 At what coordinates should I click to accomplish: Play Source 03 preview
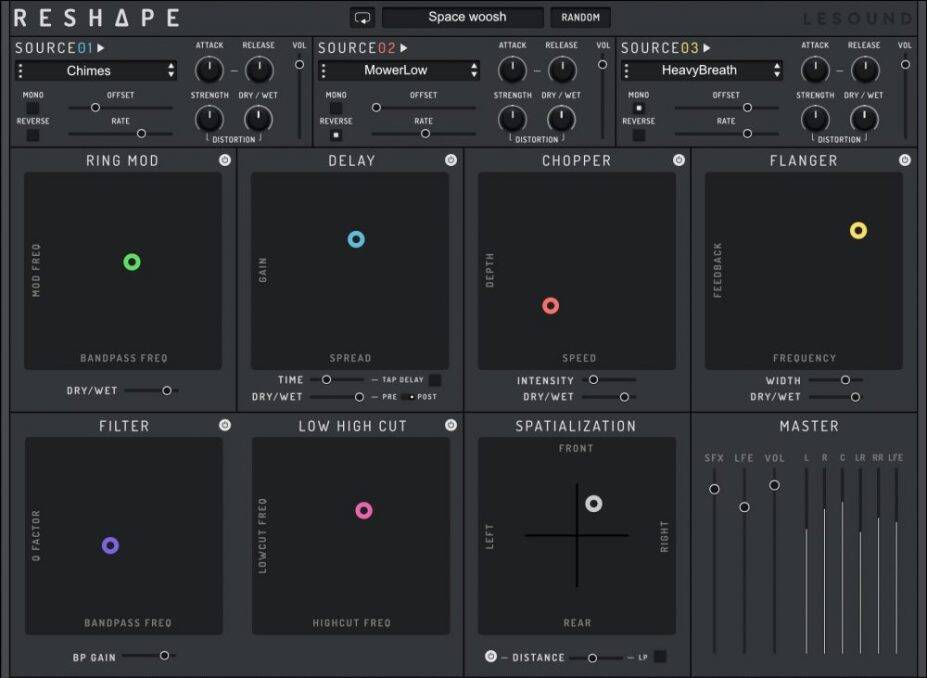click(x=706, y=48)
